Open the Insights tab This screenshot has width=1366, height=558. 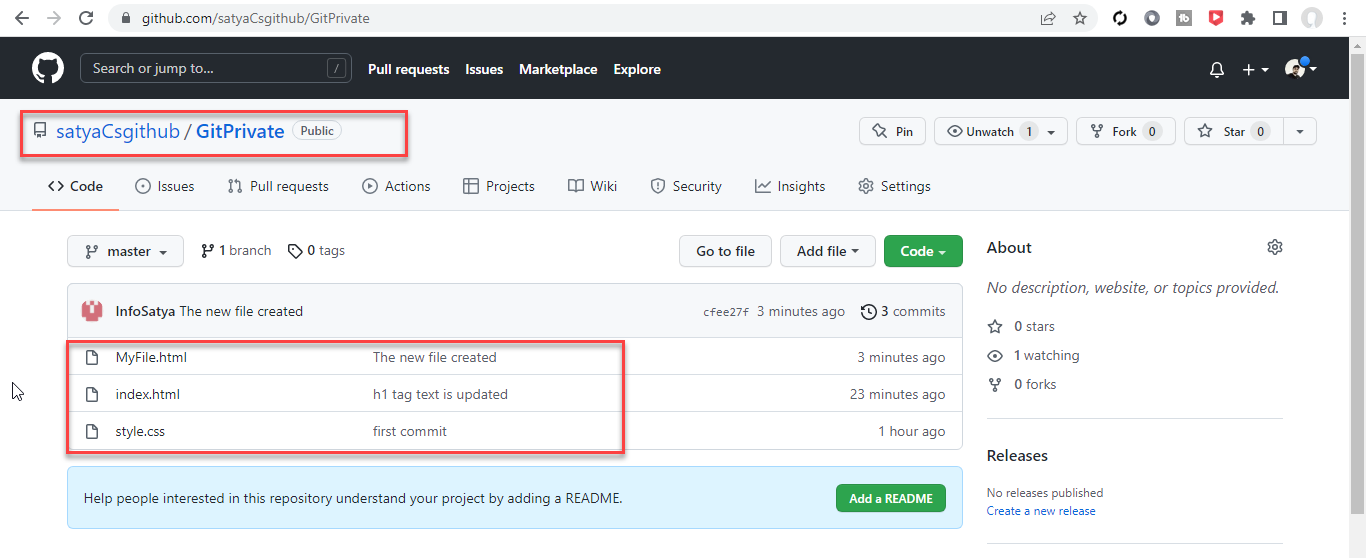[x=790, y=186]
